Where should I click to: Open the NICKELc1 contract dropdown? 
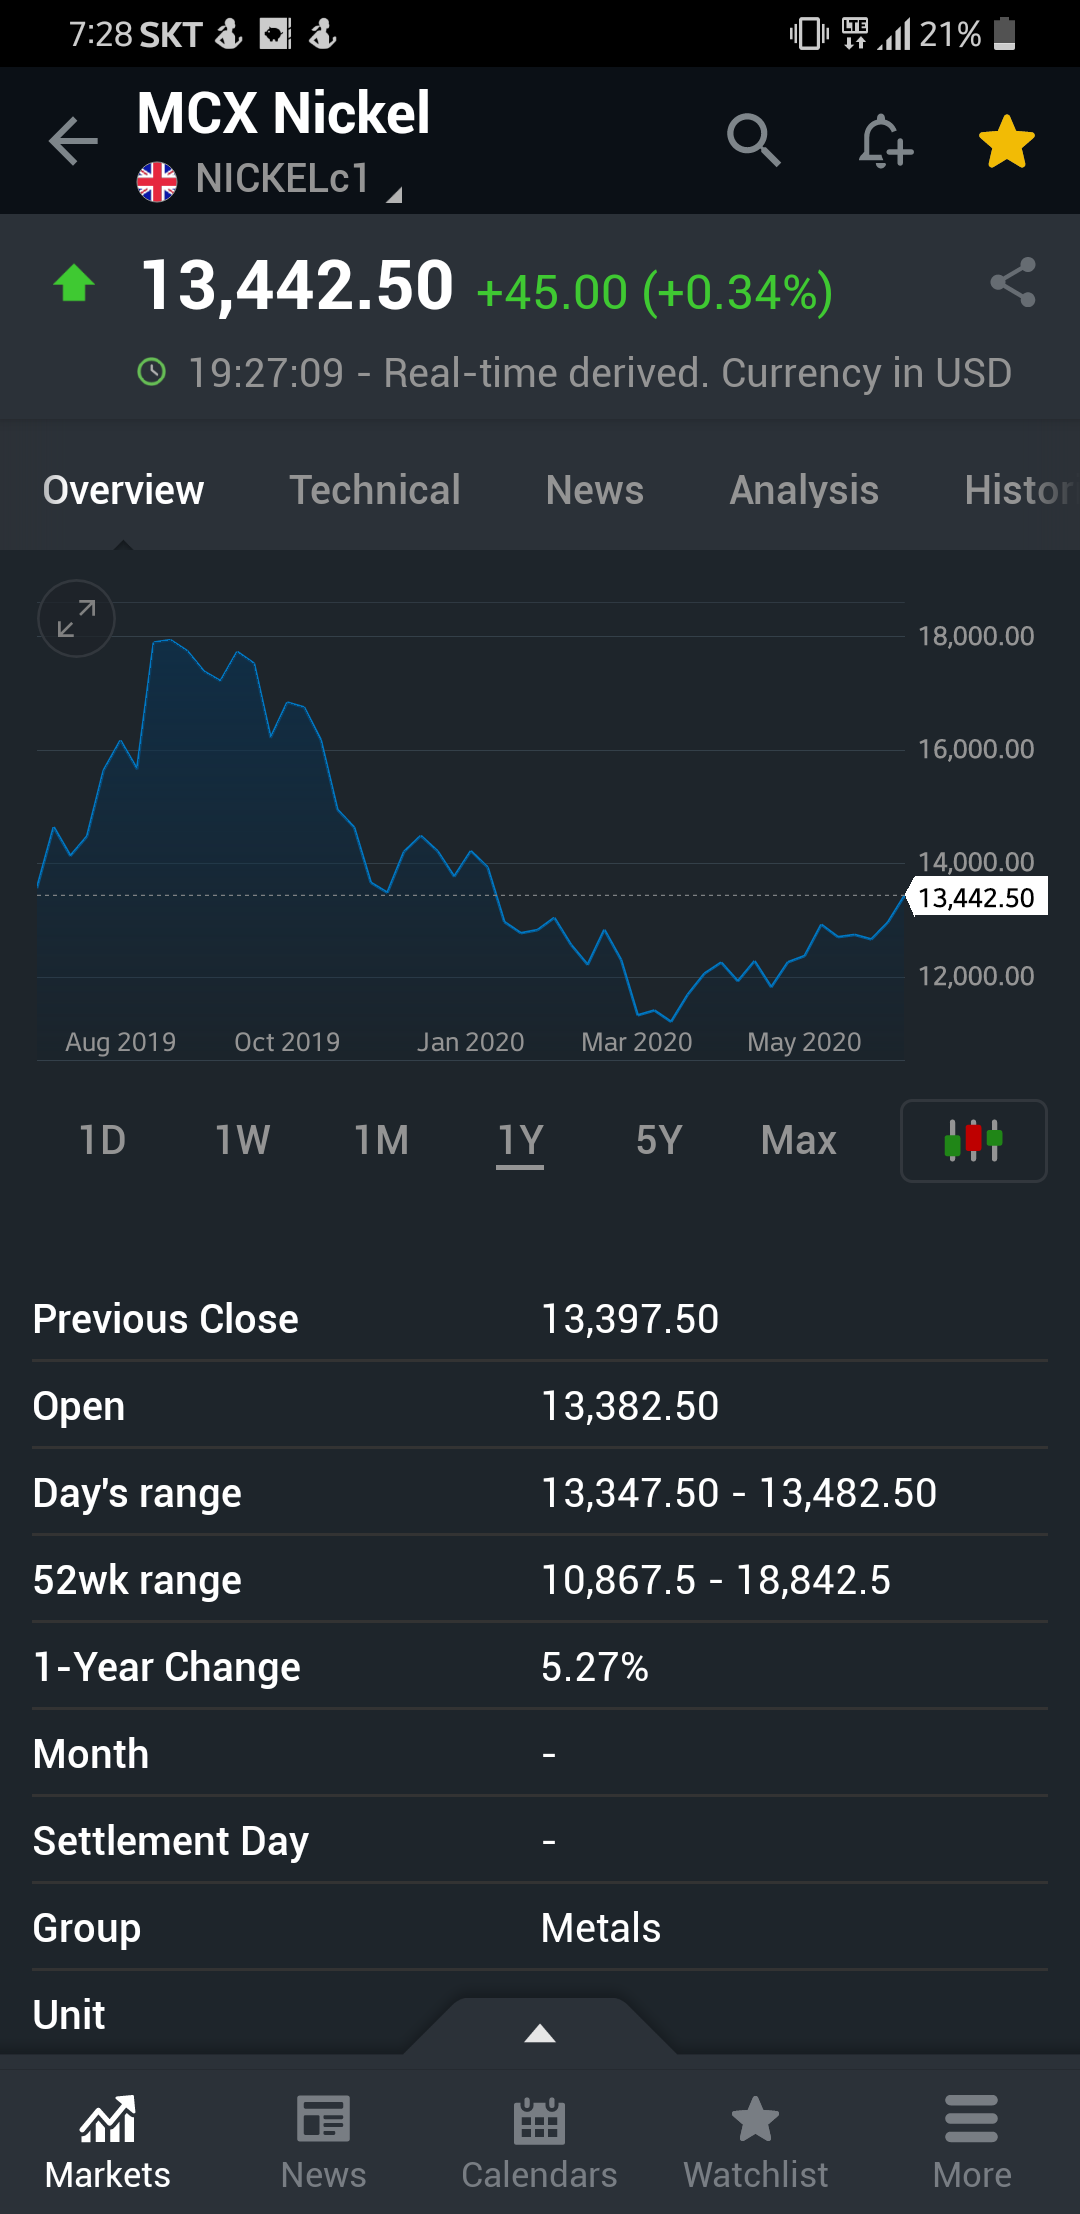point(283,180)
